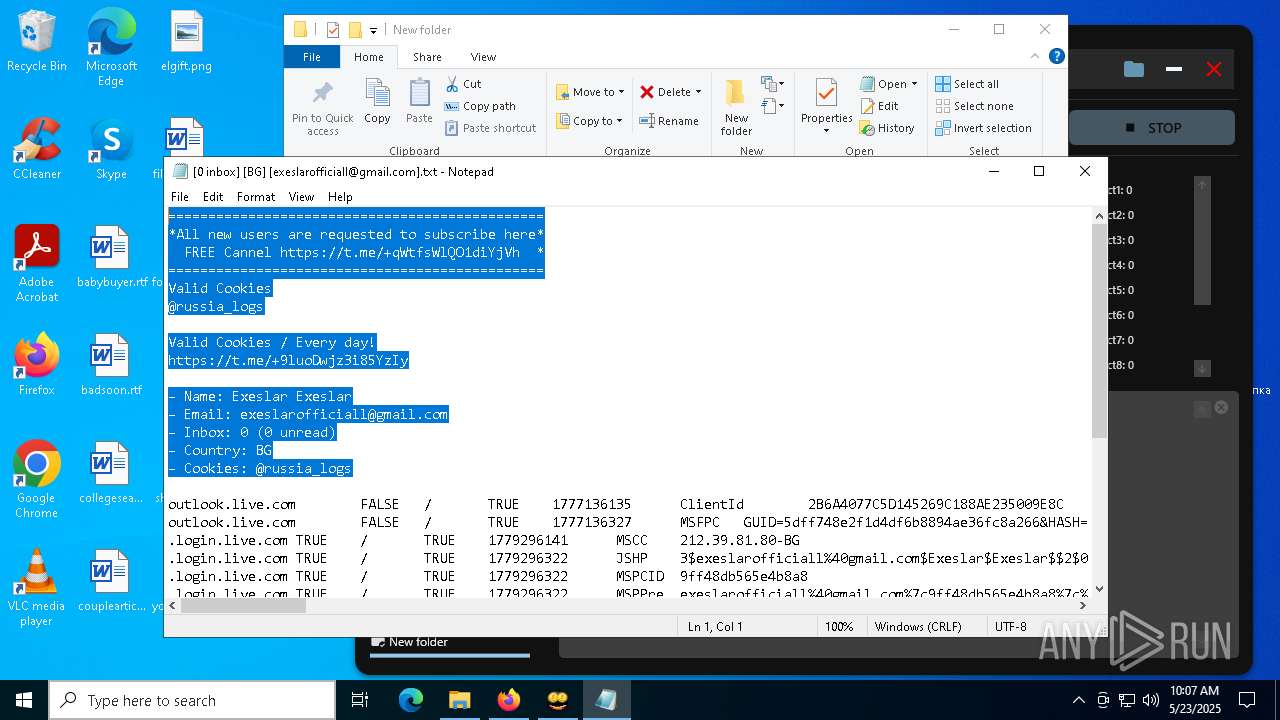Click Rename in Organize group
Image resolution: width=1280 pixels, height=720 pixels.
point(669,121)
